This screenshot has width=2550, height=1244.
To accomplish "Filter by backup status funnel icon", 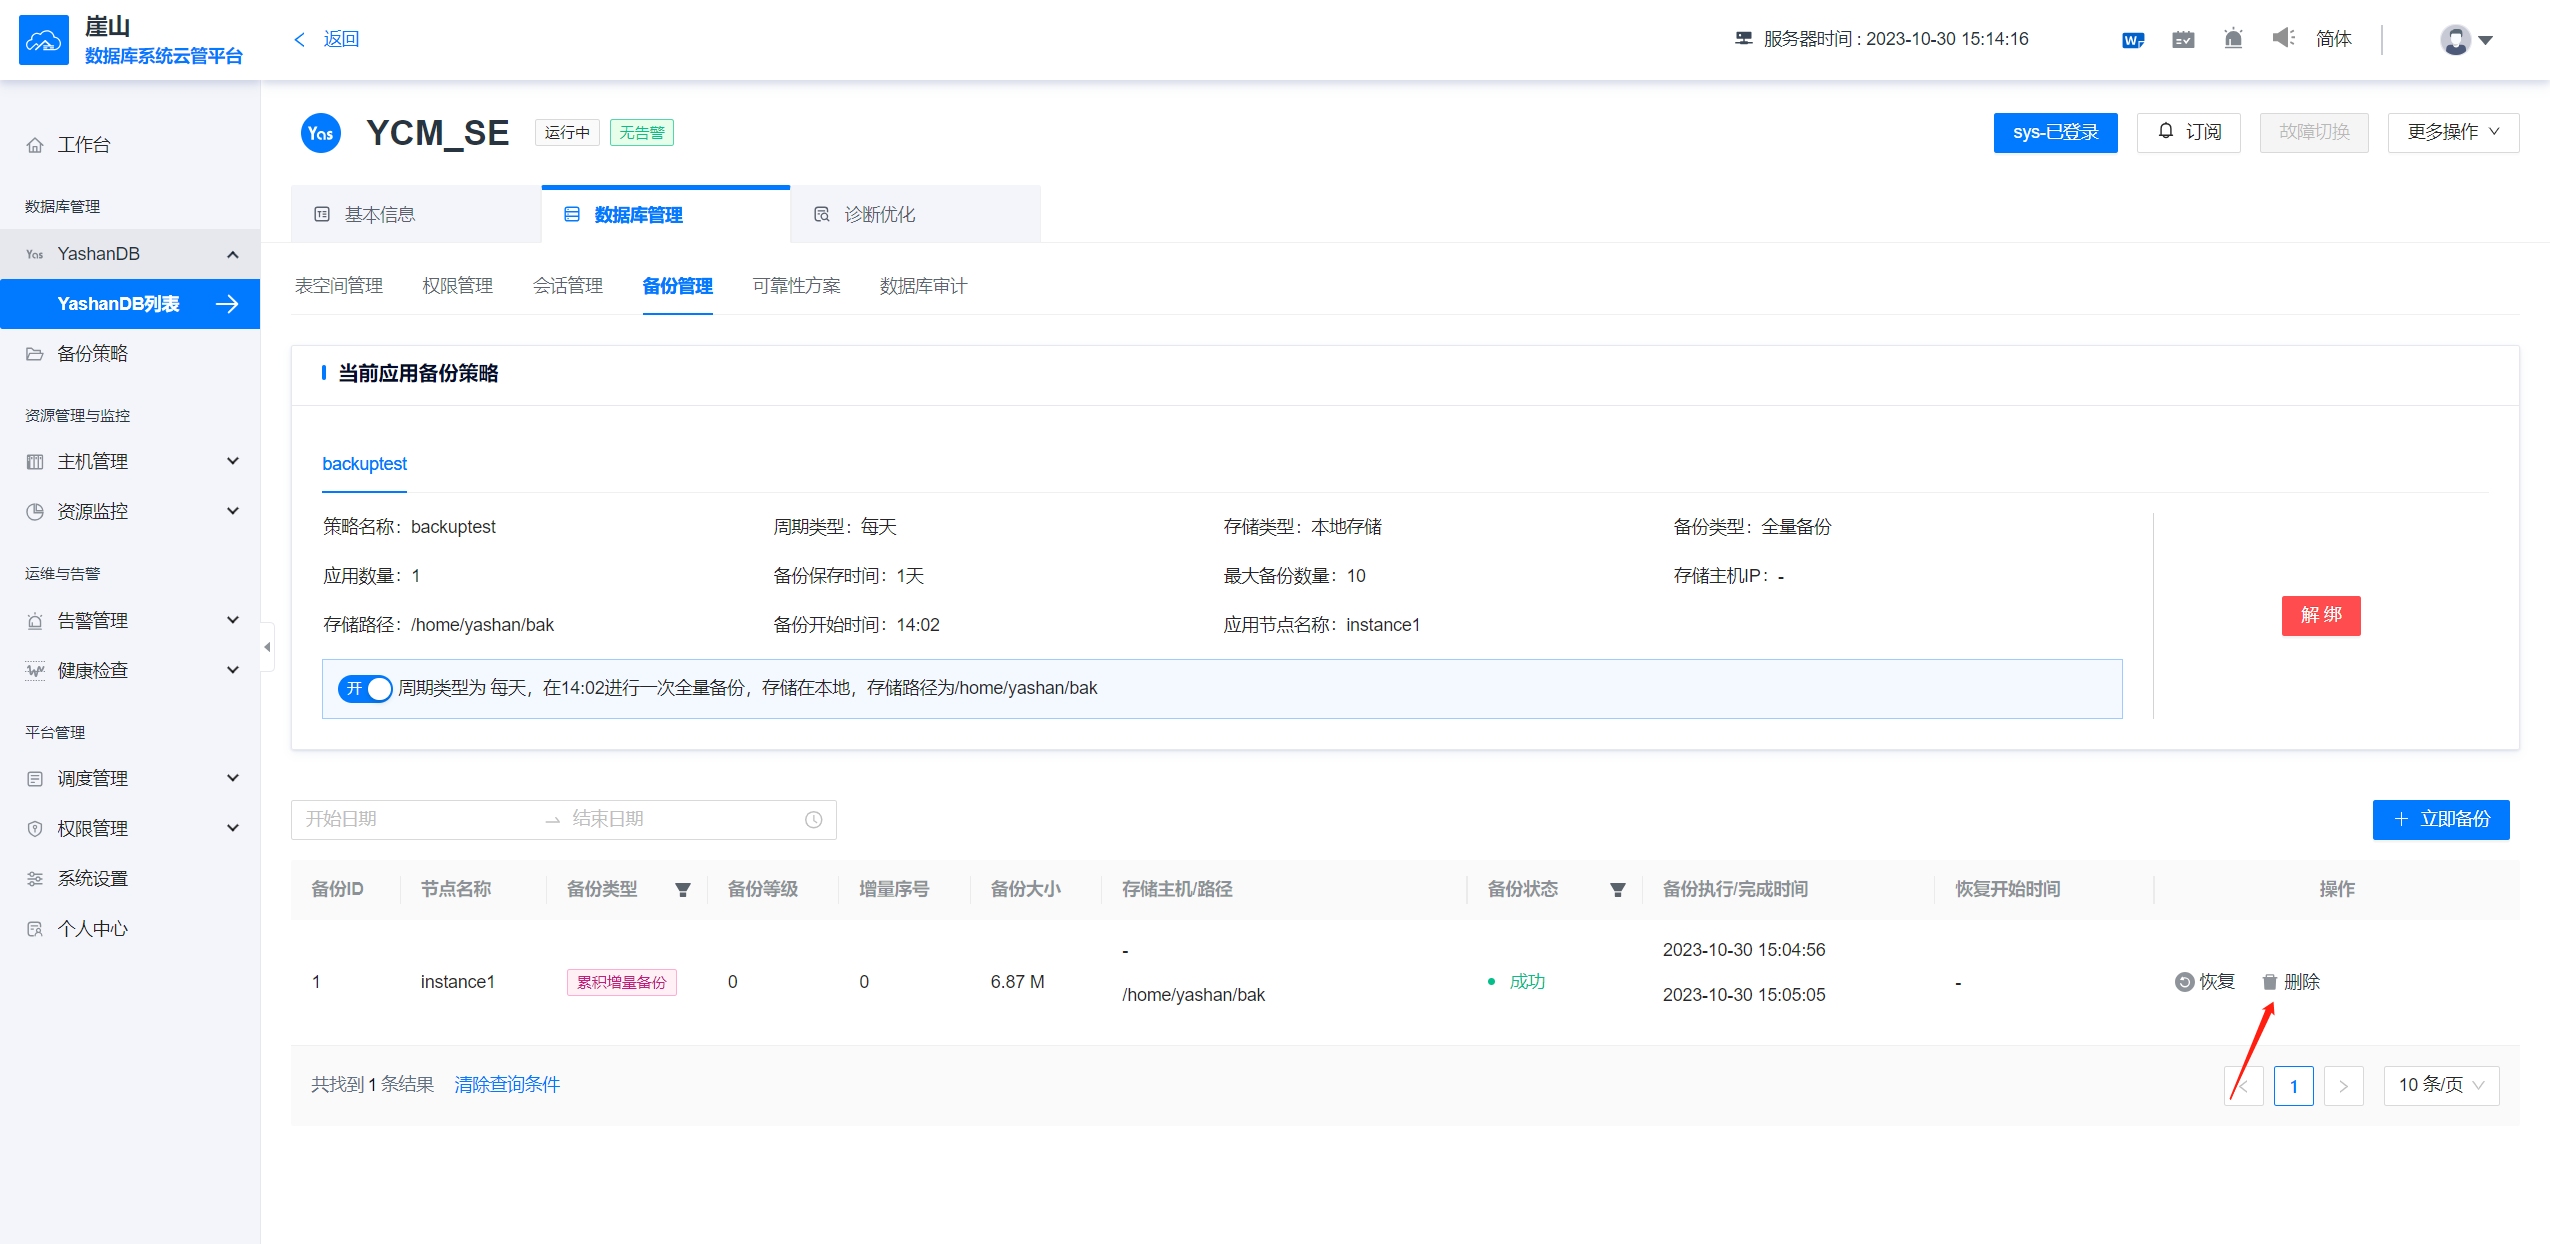I will [x=1617, y=890].
